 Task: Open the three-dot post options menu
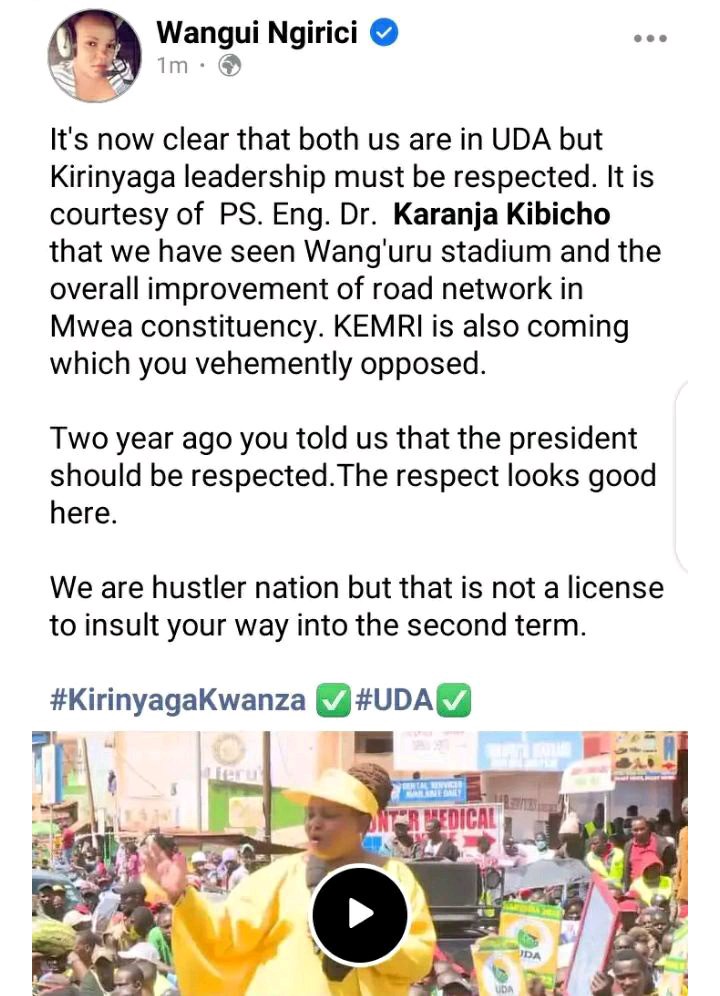click(650, 39)
